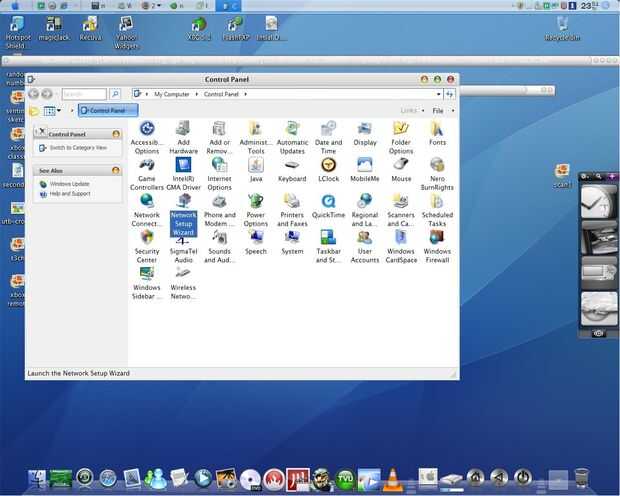Open Mouse settings
Screen dimensions: 620x496
click(x=401, y=170)
